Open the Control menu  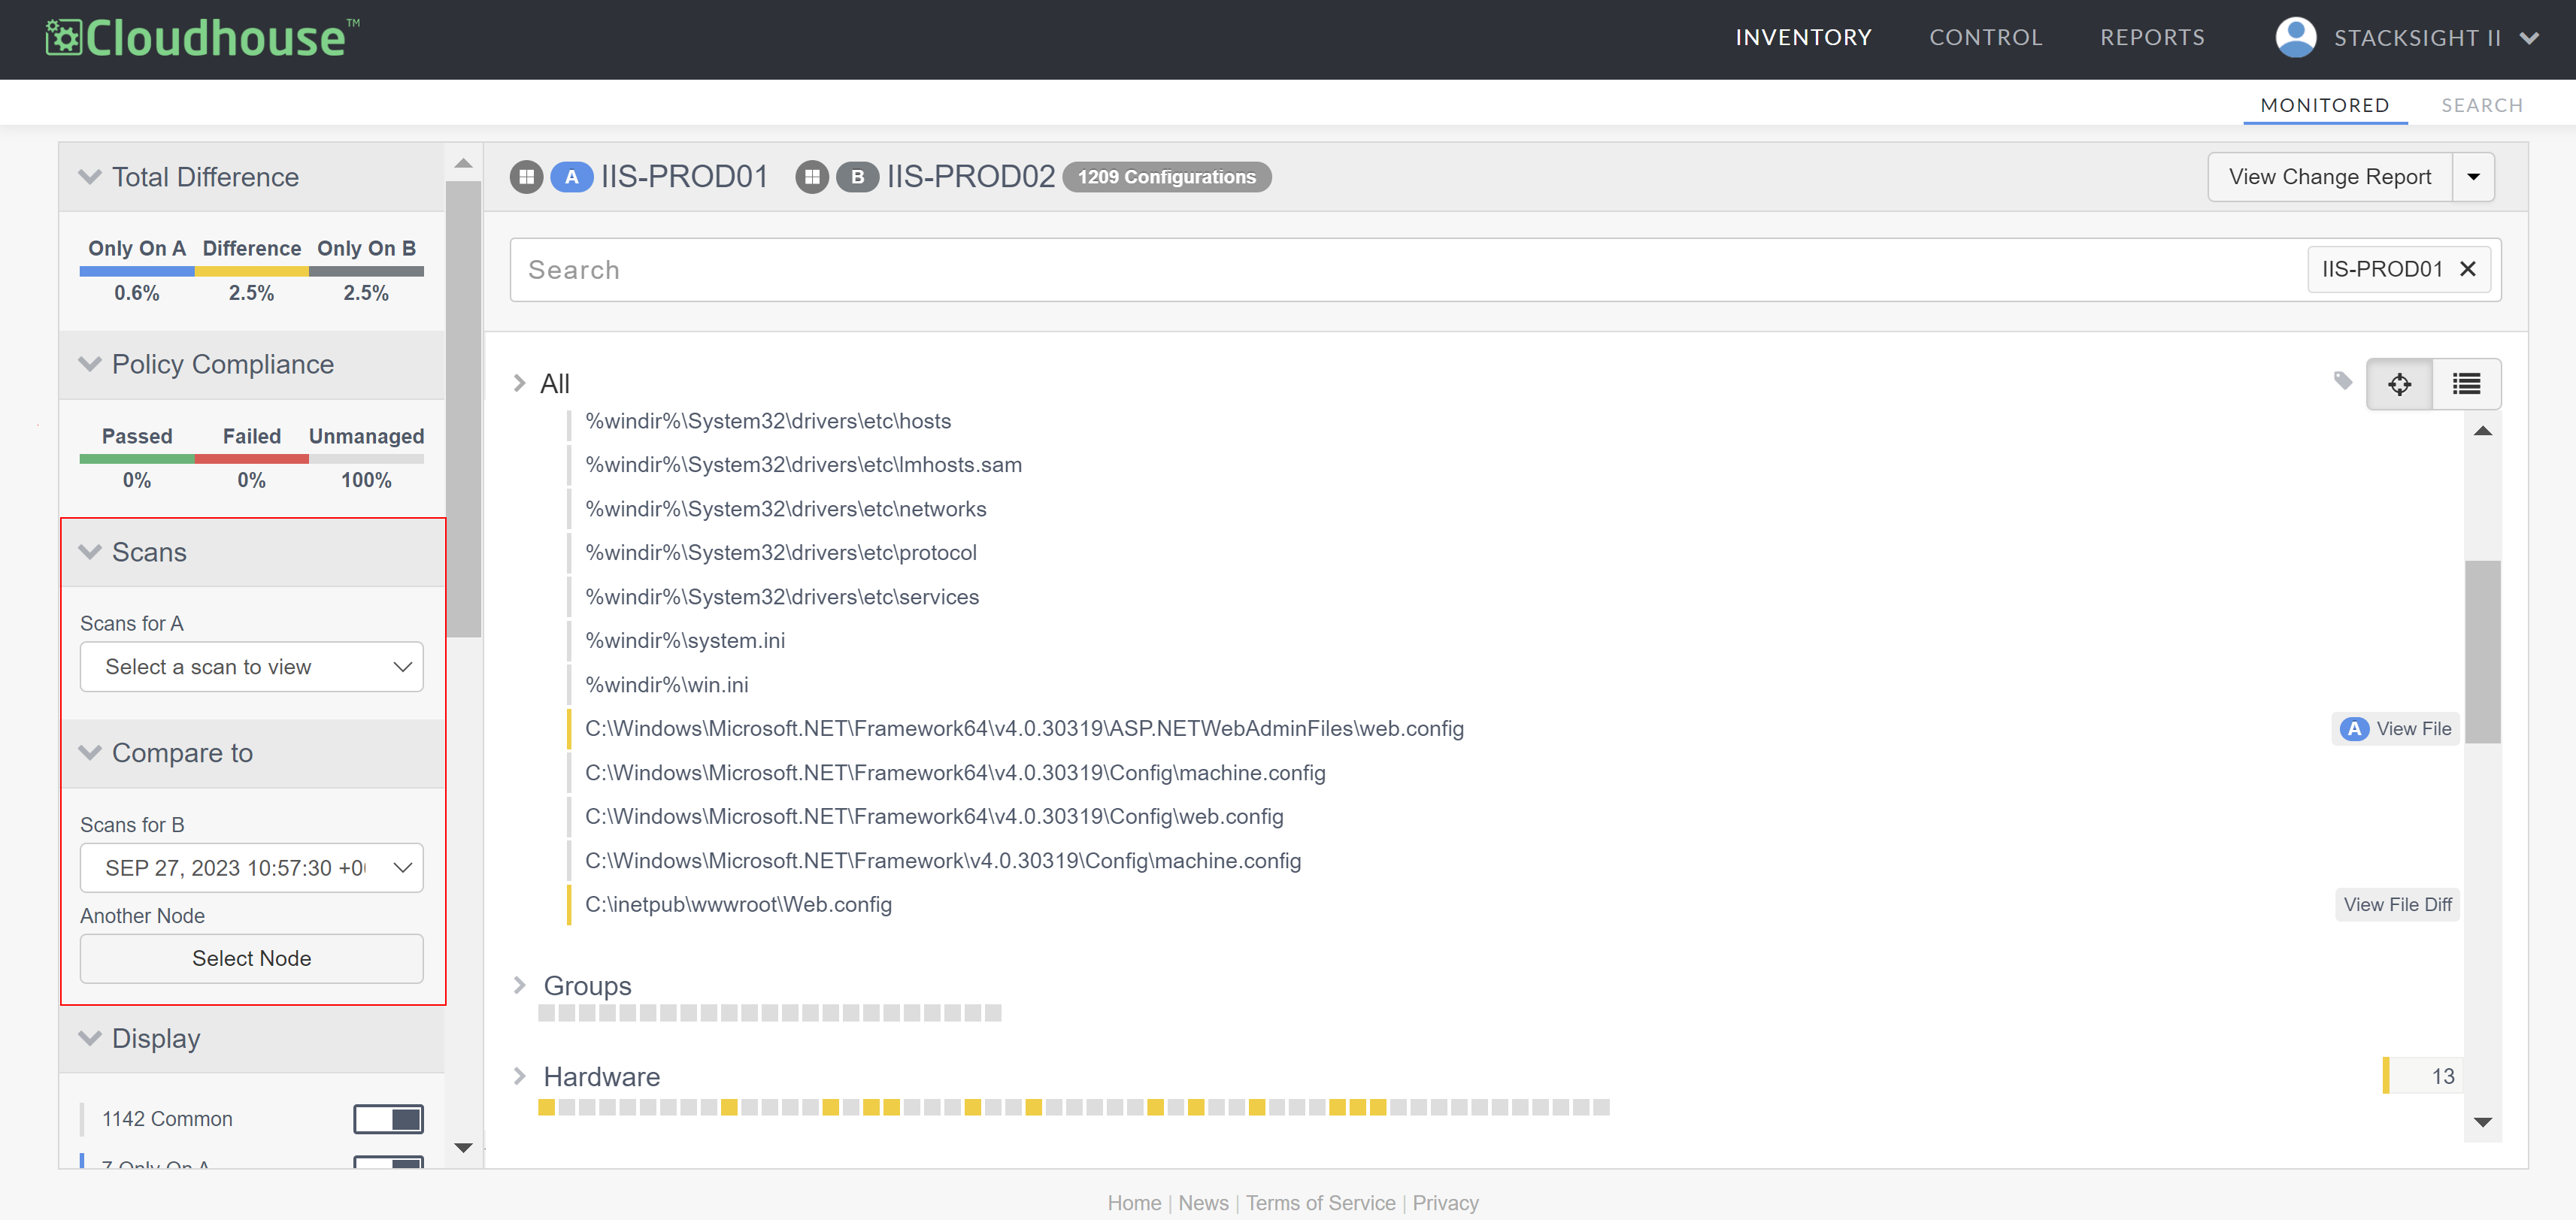1985,38
